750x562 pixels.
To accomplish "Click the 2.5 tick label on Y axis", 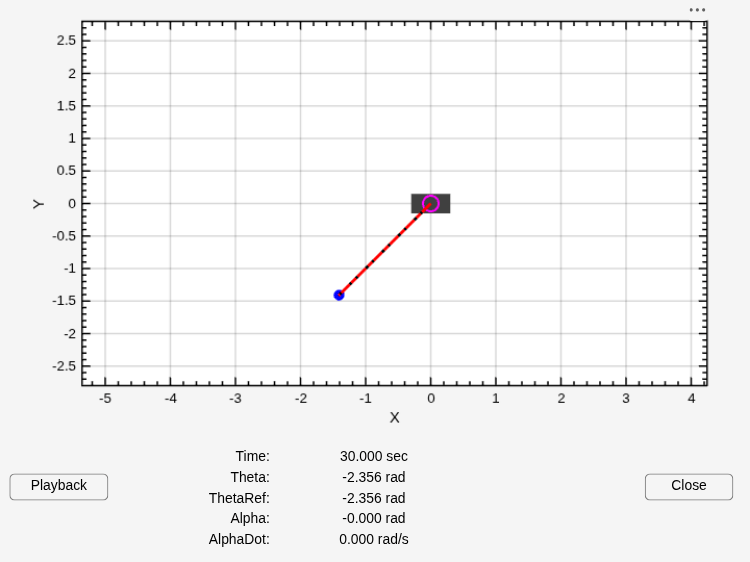I will (x=66, y=41).
